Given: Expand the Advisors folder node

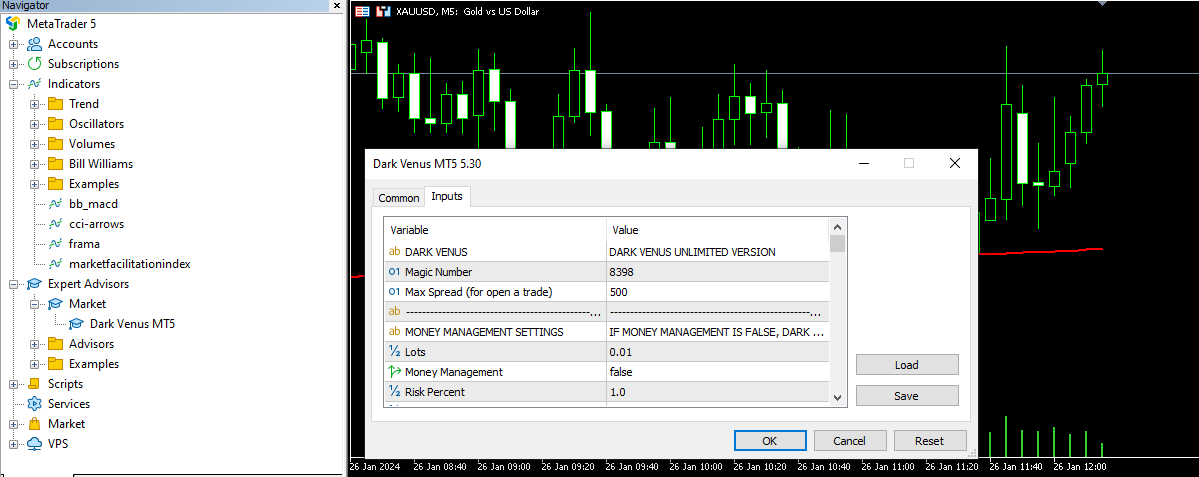Looking at the screenshot, I should 34,344.
